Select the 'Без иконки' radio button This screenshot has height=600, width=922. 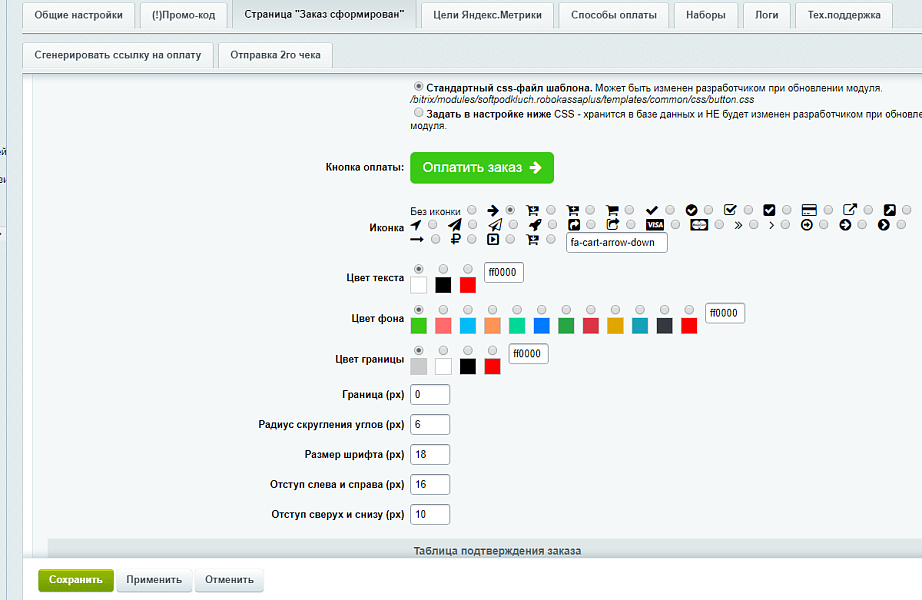pos(472,210)
